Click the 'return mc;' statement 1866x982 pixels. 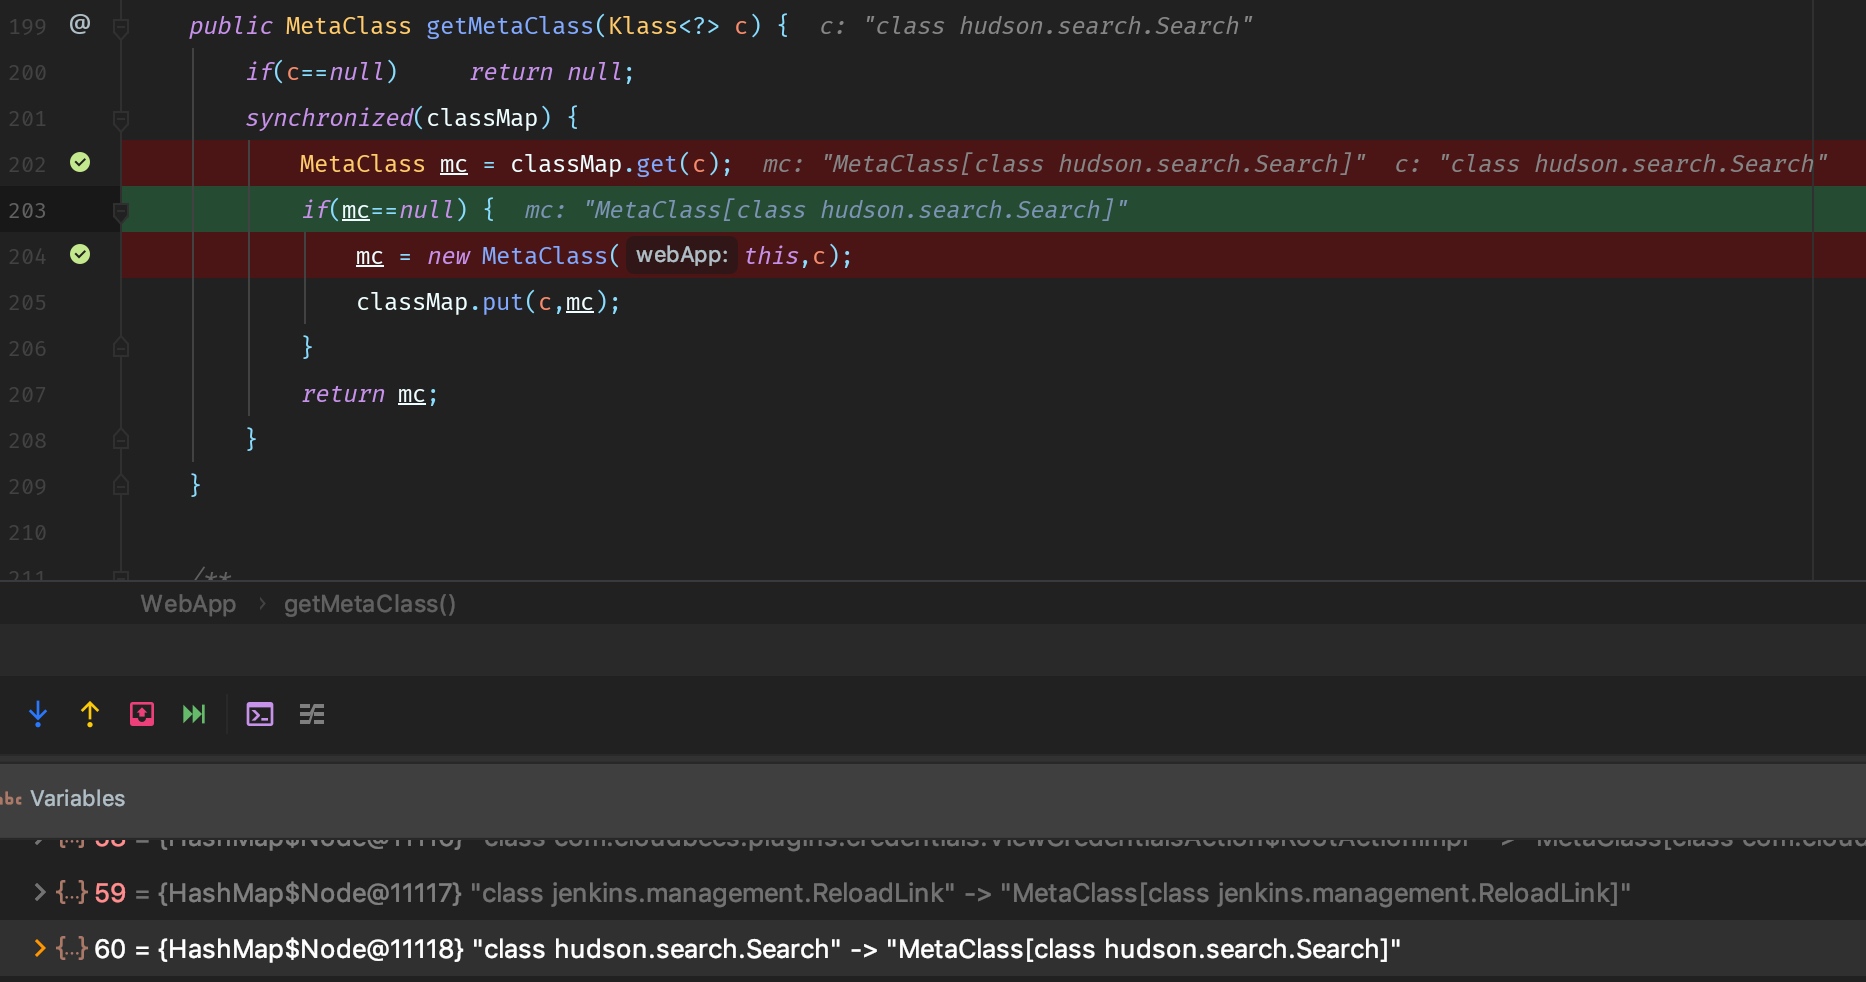click(370, 394)
